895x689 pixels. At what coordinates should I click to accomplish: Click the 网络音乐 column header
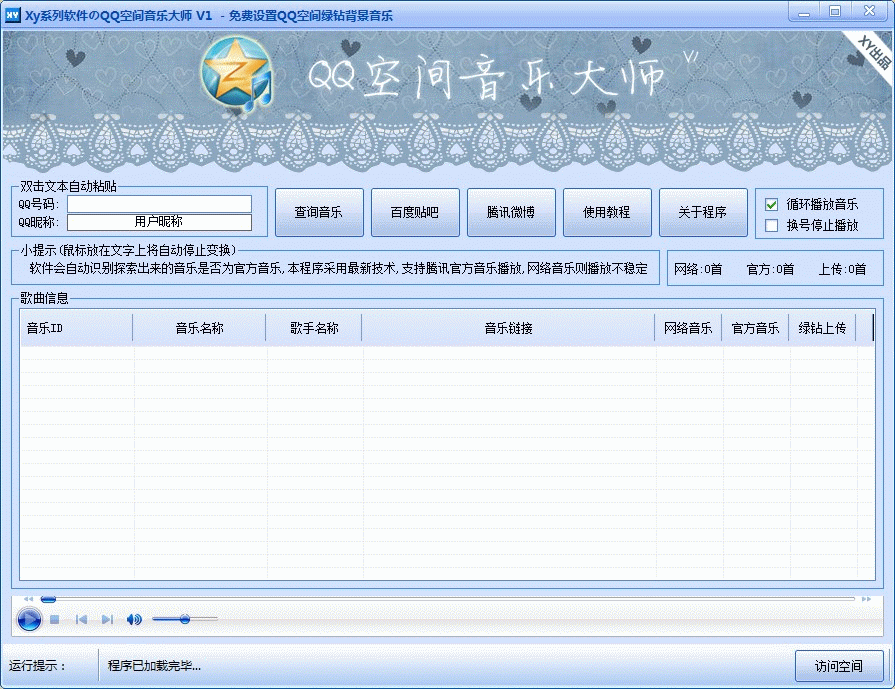click(688, 328)
